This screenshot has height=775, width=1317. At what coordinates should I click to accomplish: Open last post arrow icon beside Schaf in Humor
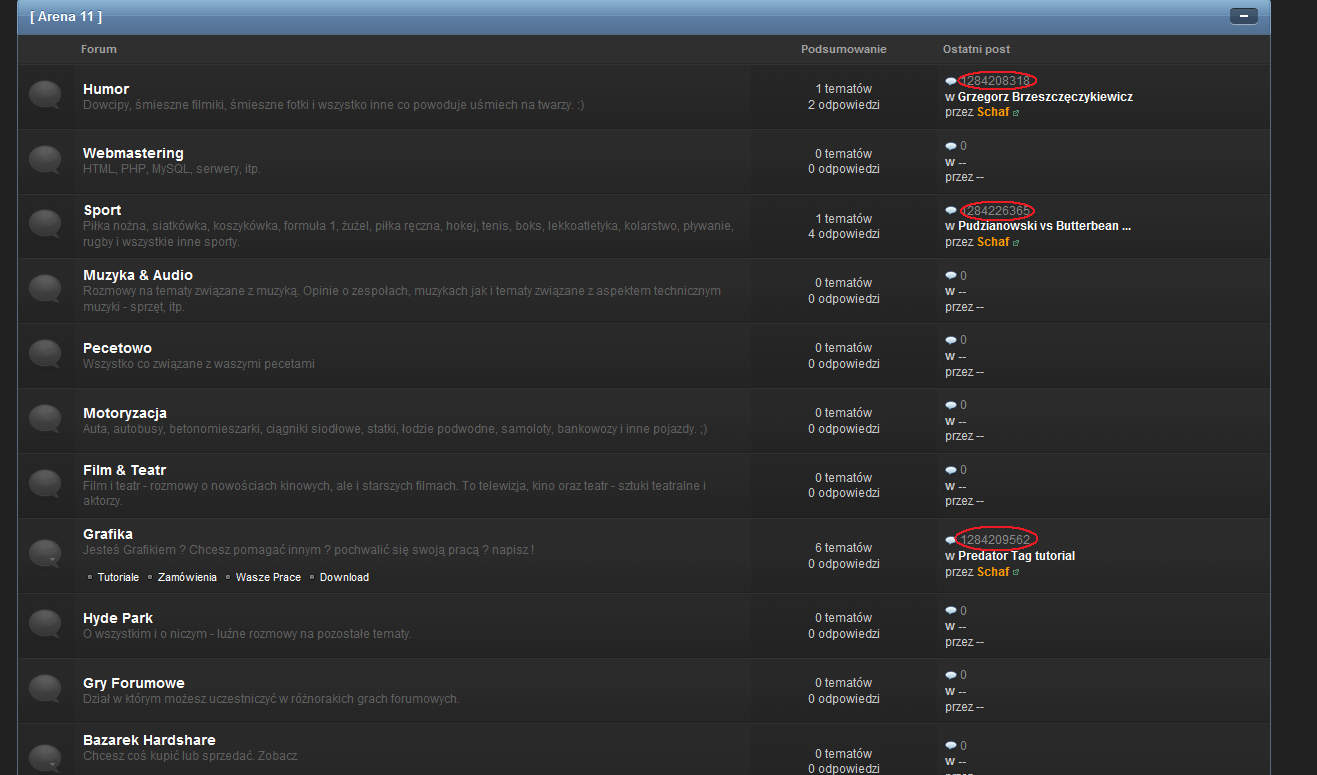pyautogui.click(x=1016, y=113)
